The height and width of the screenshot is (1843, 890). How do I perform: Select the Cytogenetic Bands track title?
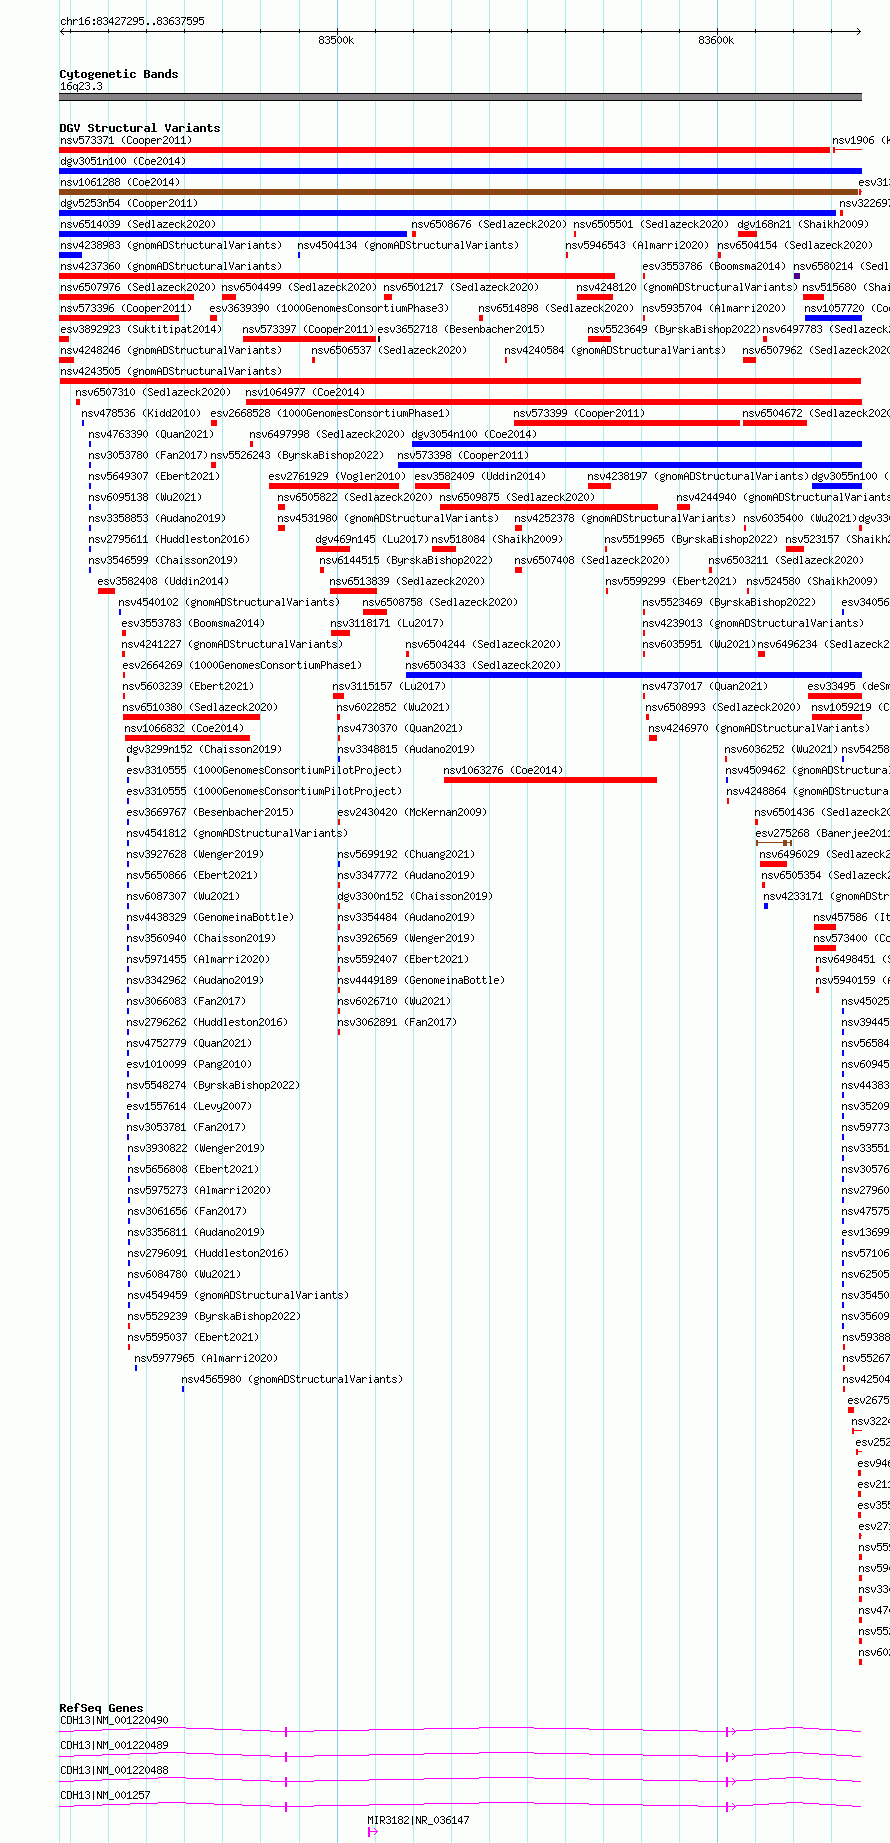[119, 74]
